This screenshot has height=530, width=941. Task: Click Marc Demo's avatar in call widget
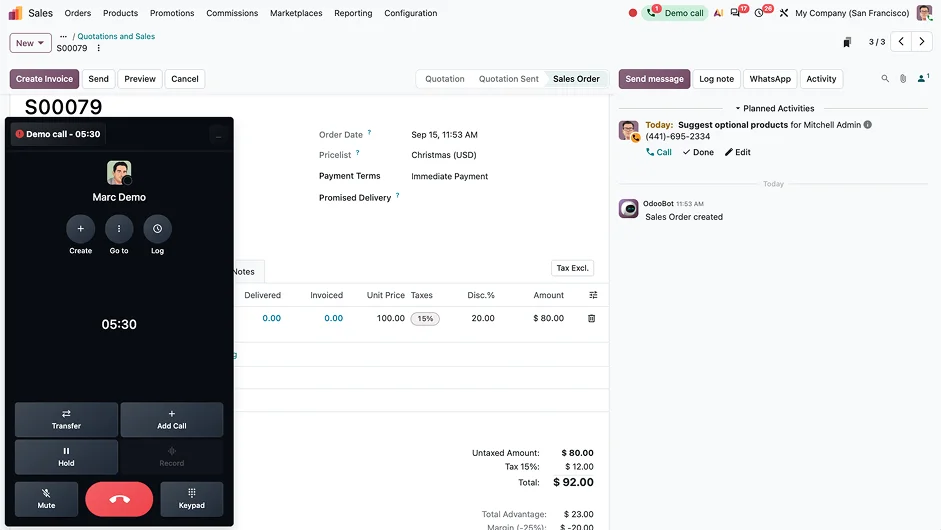[x=119, y=173]
